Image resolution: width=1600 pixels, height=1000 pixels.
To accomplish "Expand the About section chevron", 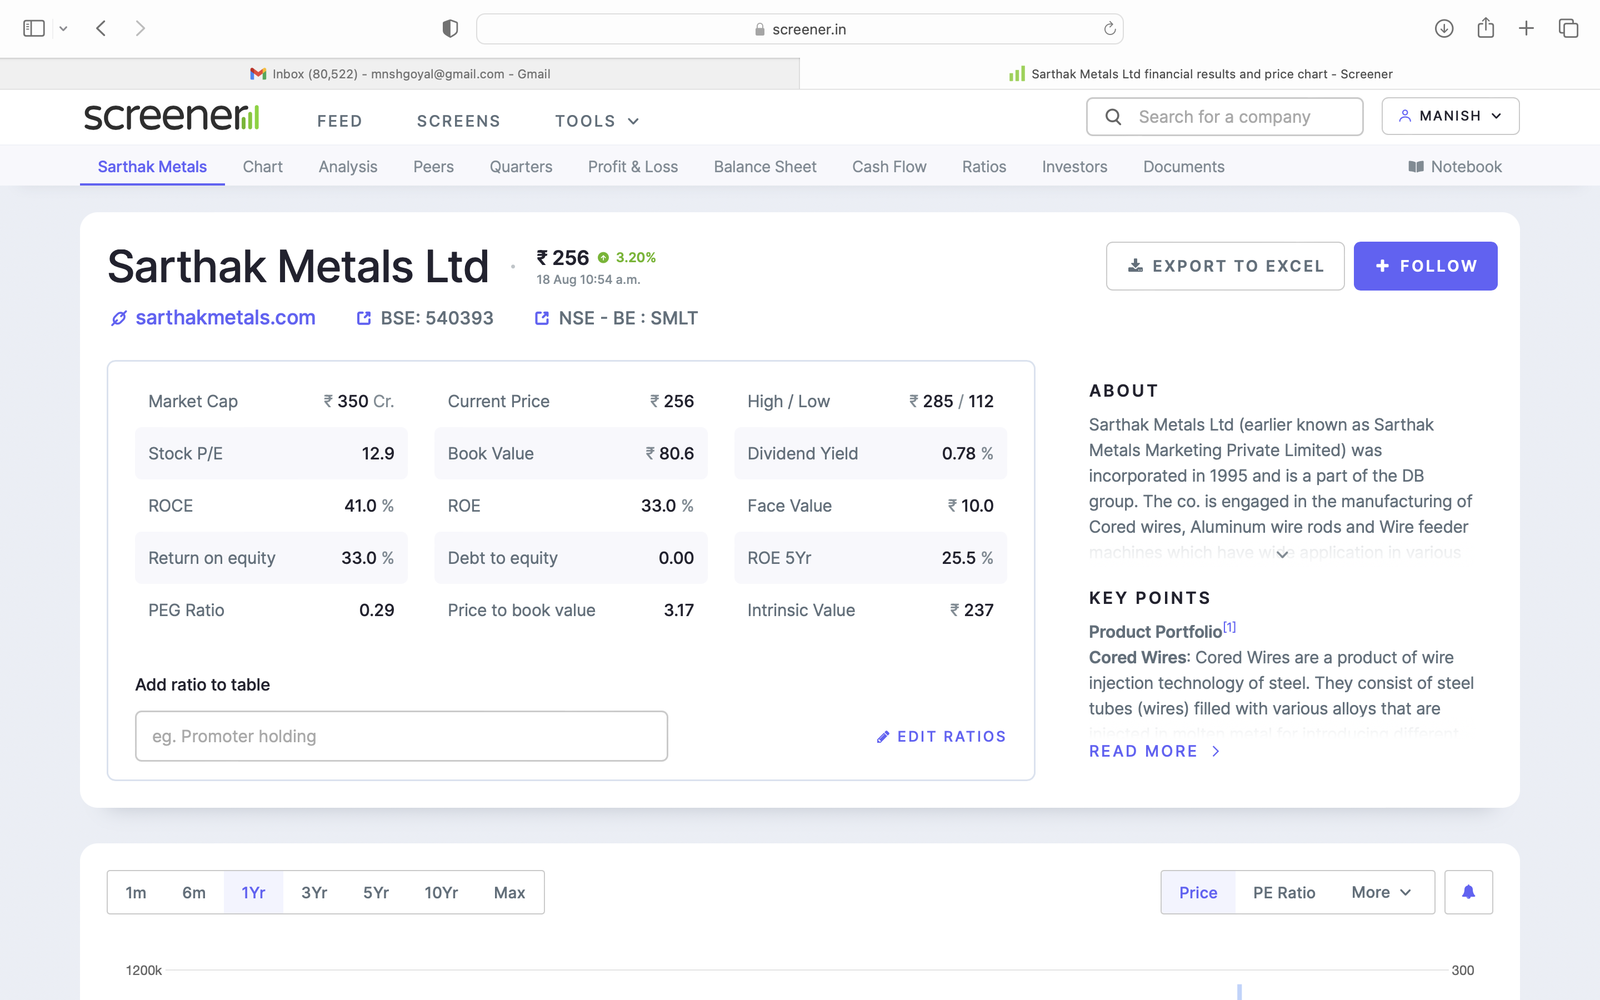I will coord(1282,554).
